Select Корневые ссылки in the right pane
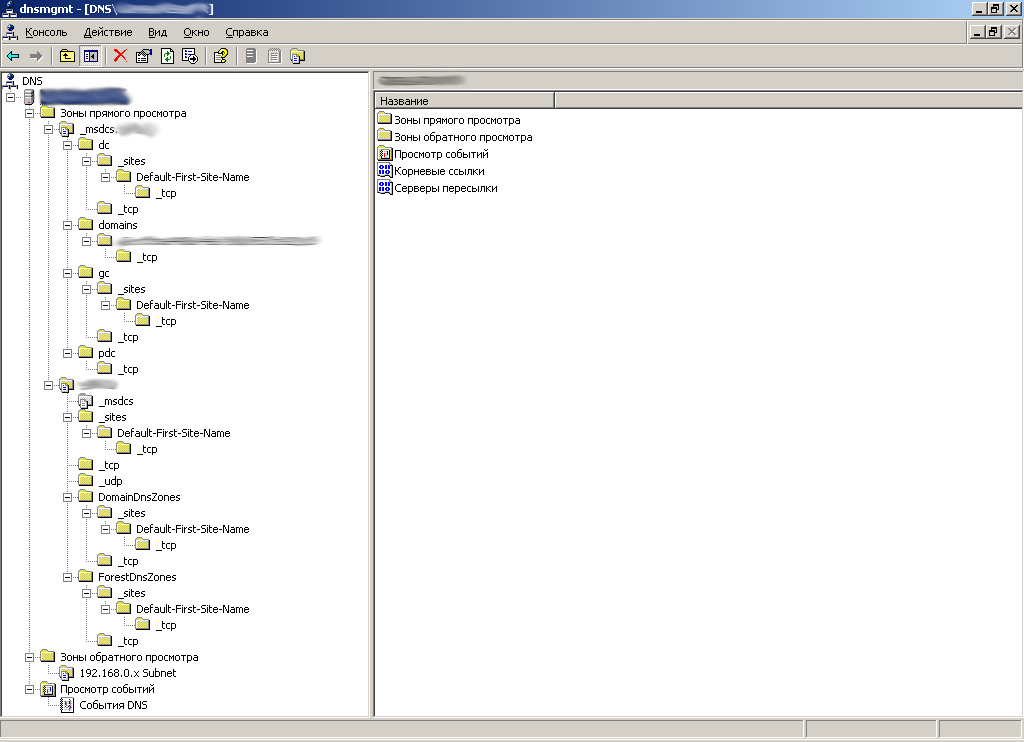This screenshot has height=742, width=1024. tap(438, 171)
